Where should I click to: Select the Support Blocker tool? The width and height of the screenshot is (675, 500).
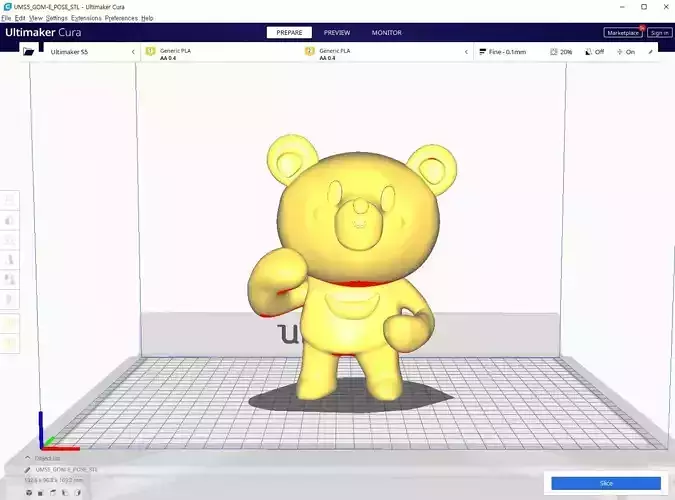[x=9, y=299]
